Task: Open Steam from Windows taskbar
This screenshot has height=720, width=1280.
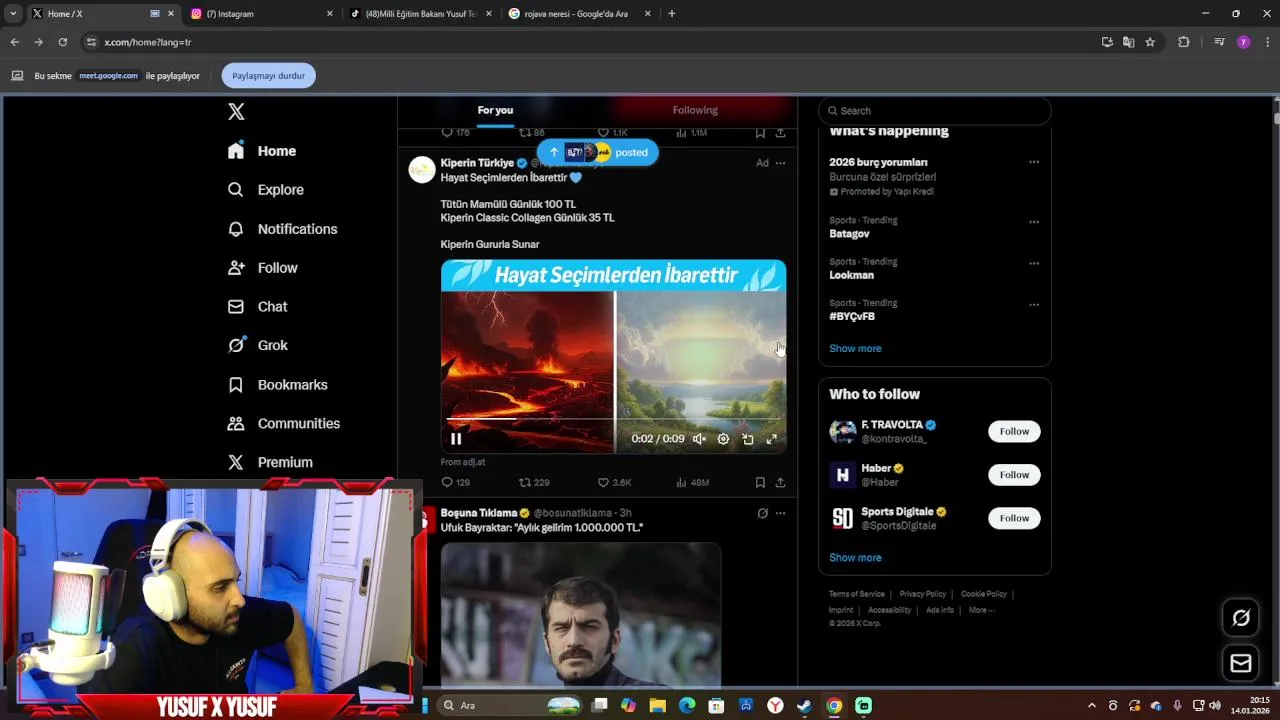Action: [804, 705]
